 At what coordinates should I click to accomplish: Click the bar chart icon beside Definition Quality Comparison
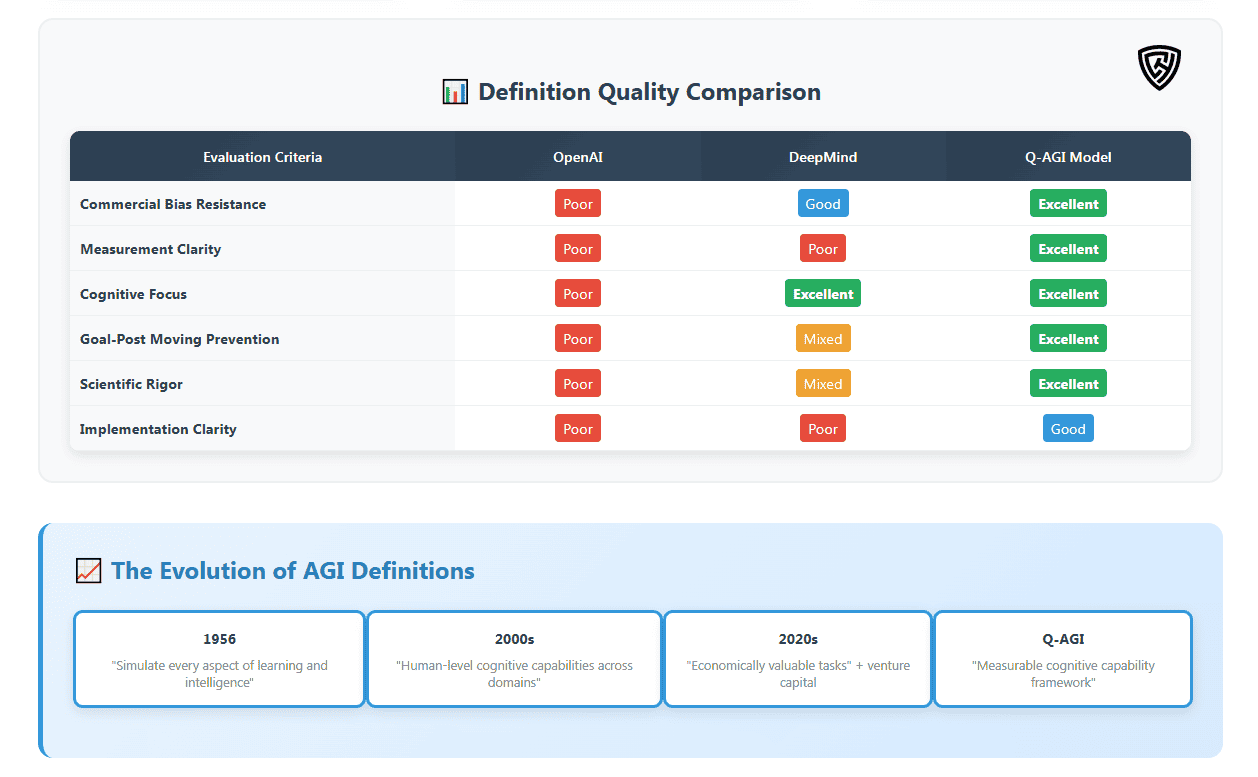click(455, 91)
